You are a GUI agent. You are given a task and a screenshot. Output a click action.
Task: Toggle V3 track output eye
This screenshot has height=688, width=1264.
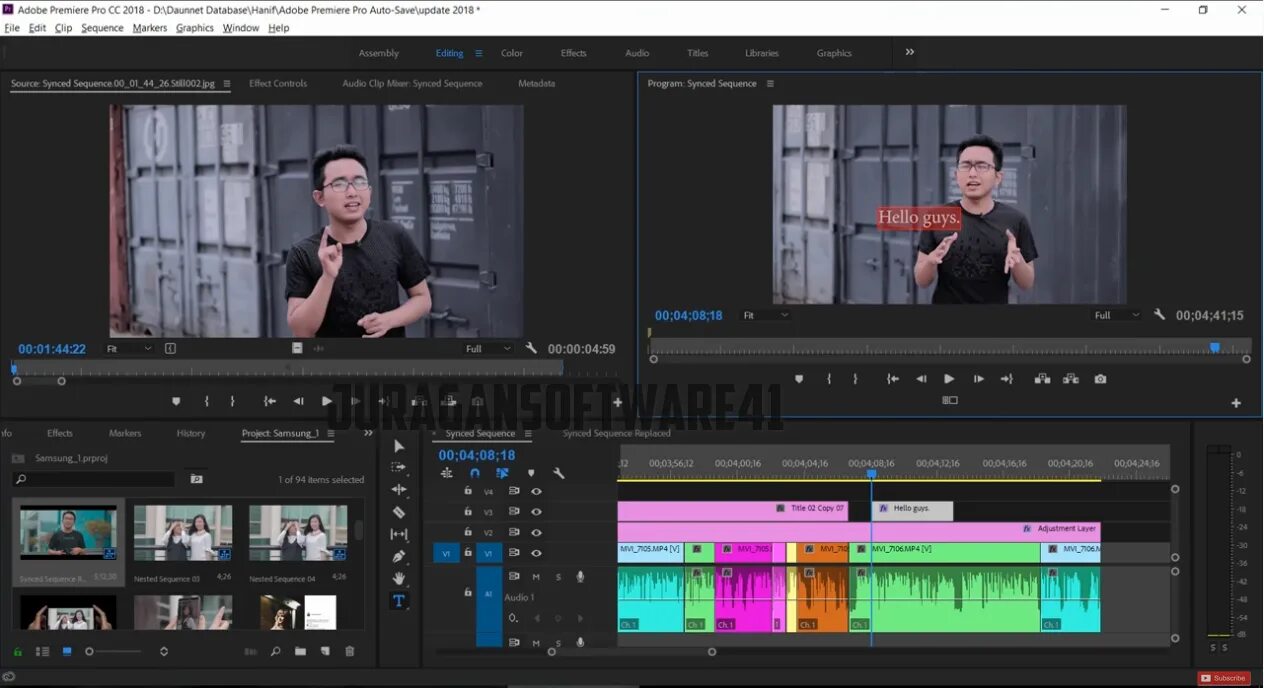coord(536,512)
